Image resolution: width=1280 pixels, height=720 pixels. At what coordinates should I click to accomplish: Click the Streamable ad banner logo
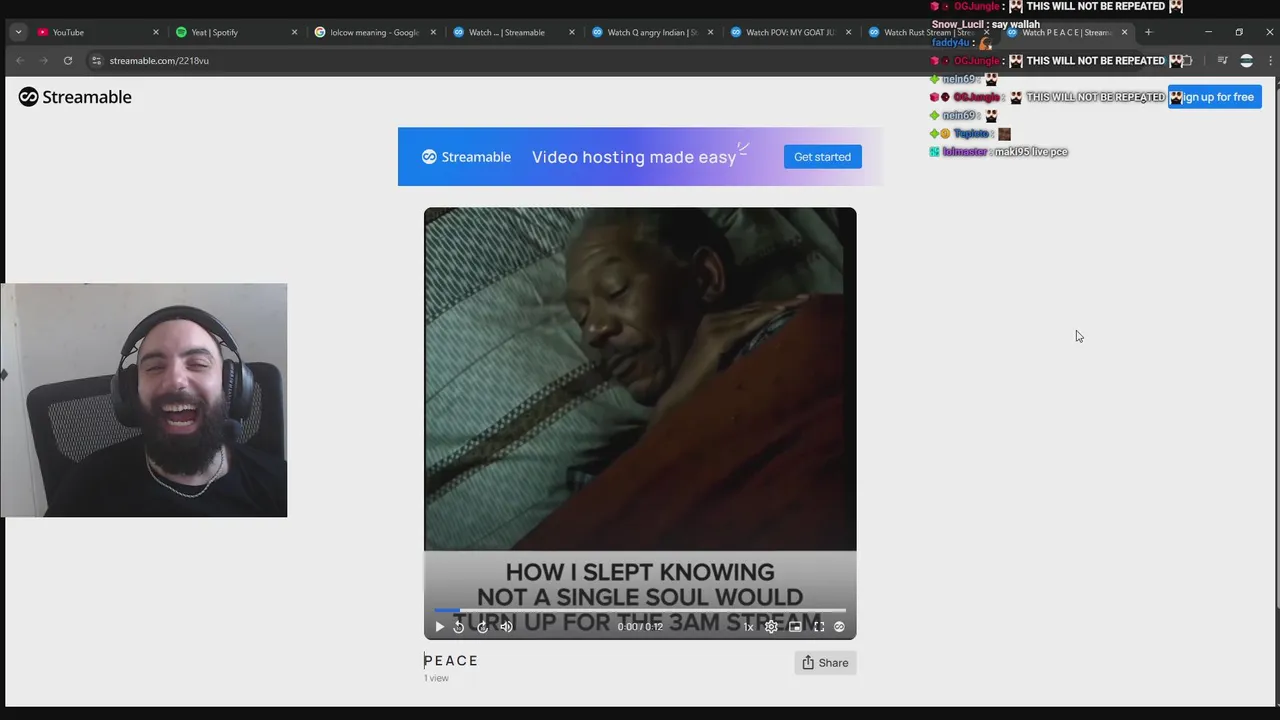[x=466, y=157]
